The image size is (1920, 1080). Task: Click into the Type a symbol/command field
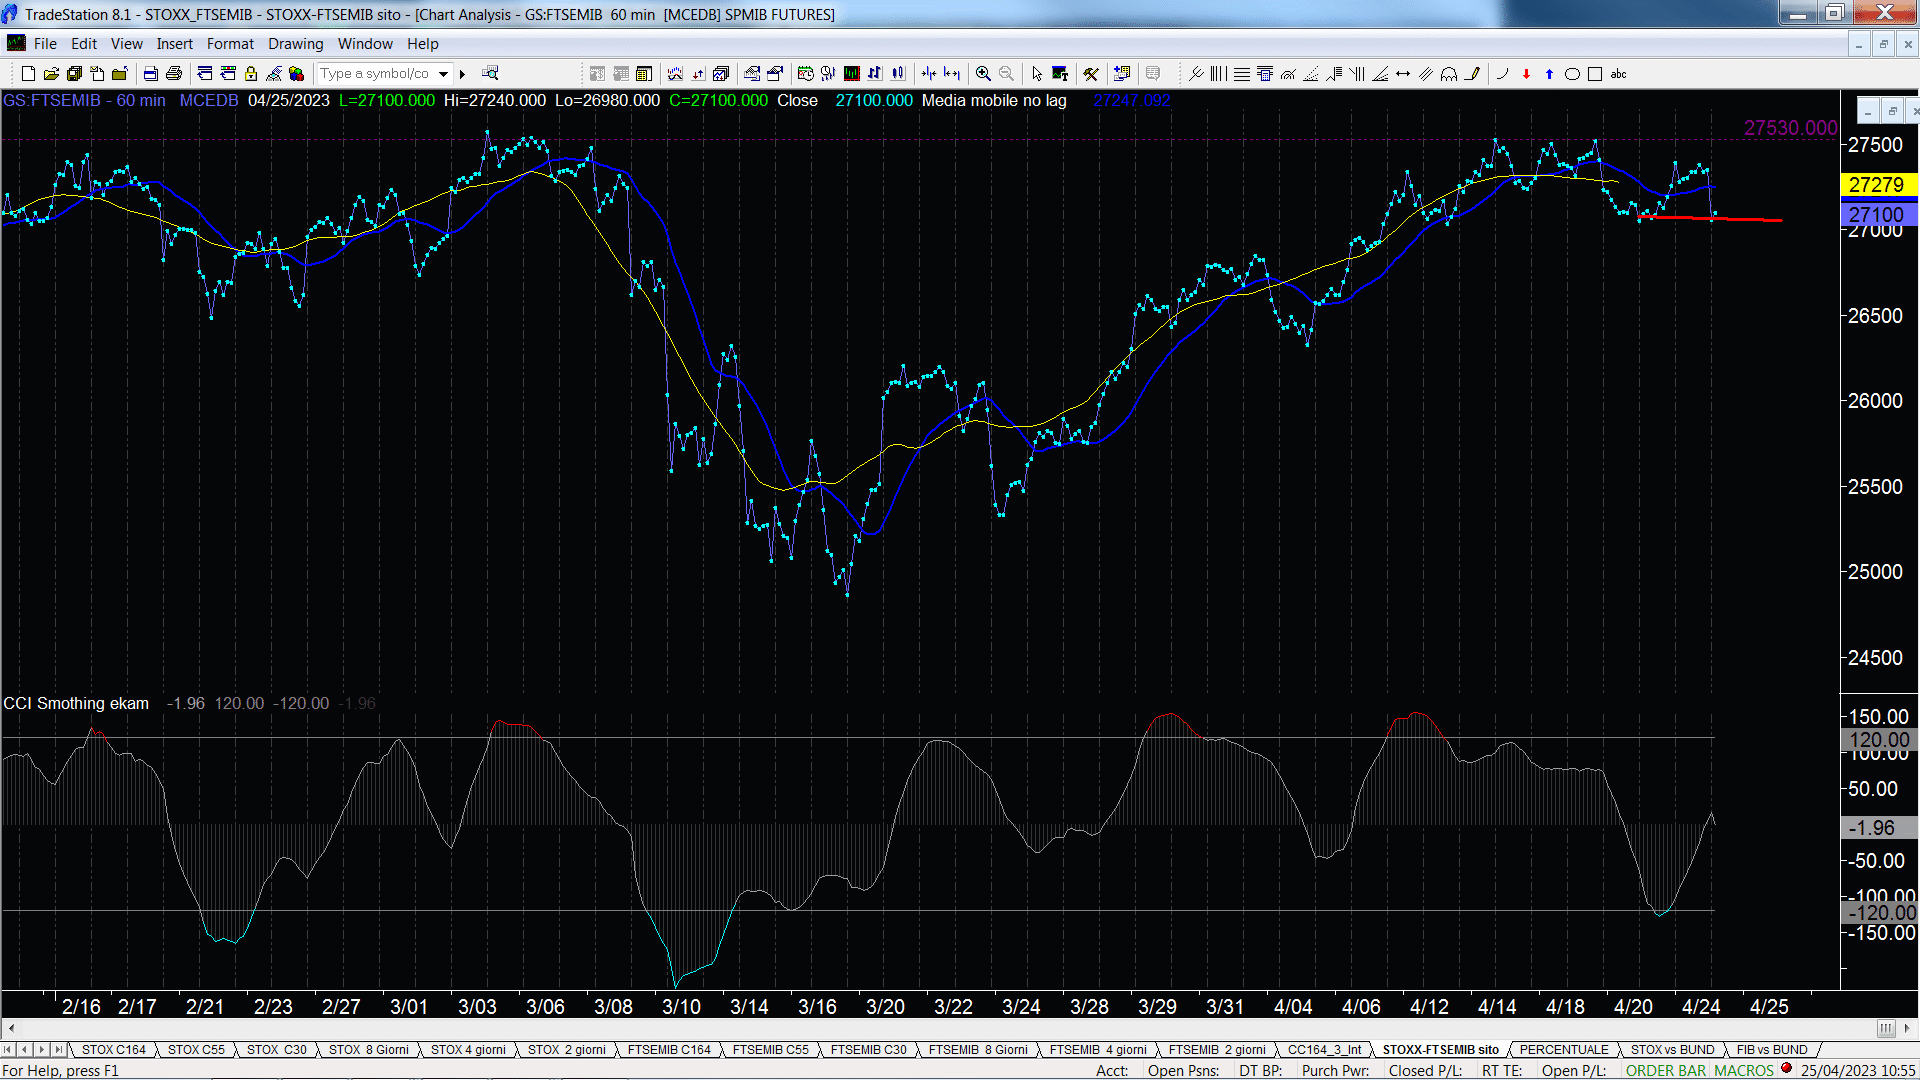pos(375,73)
